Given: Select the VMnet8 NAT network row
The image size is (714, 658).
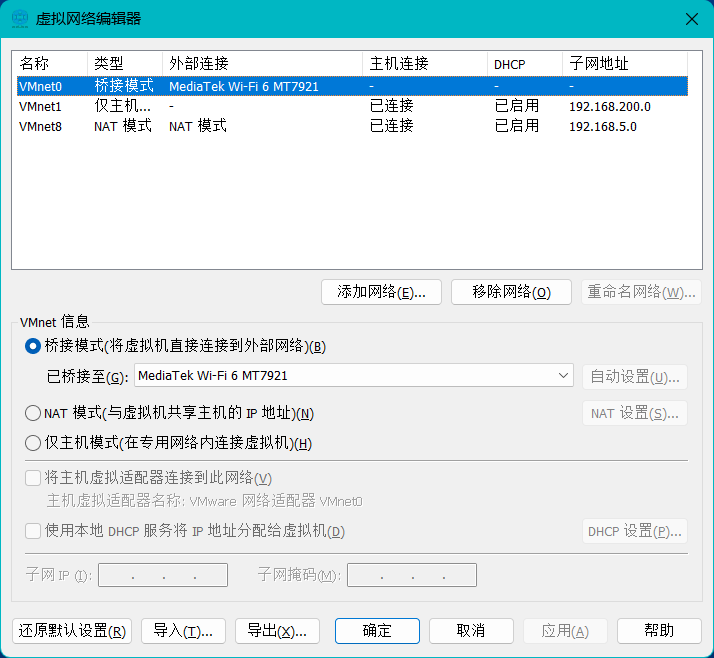Looking at the screenshot, I should [x=40, y=126].
